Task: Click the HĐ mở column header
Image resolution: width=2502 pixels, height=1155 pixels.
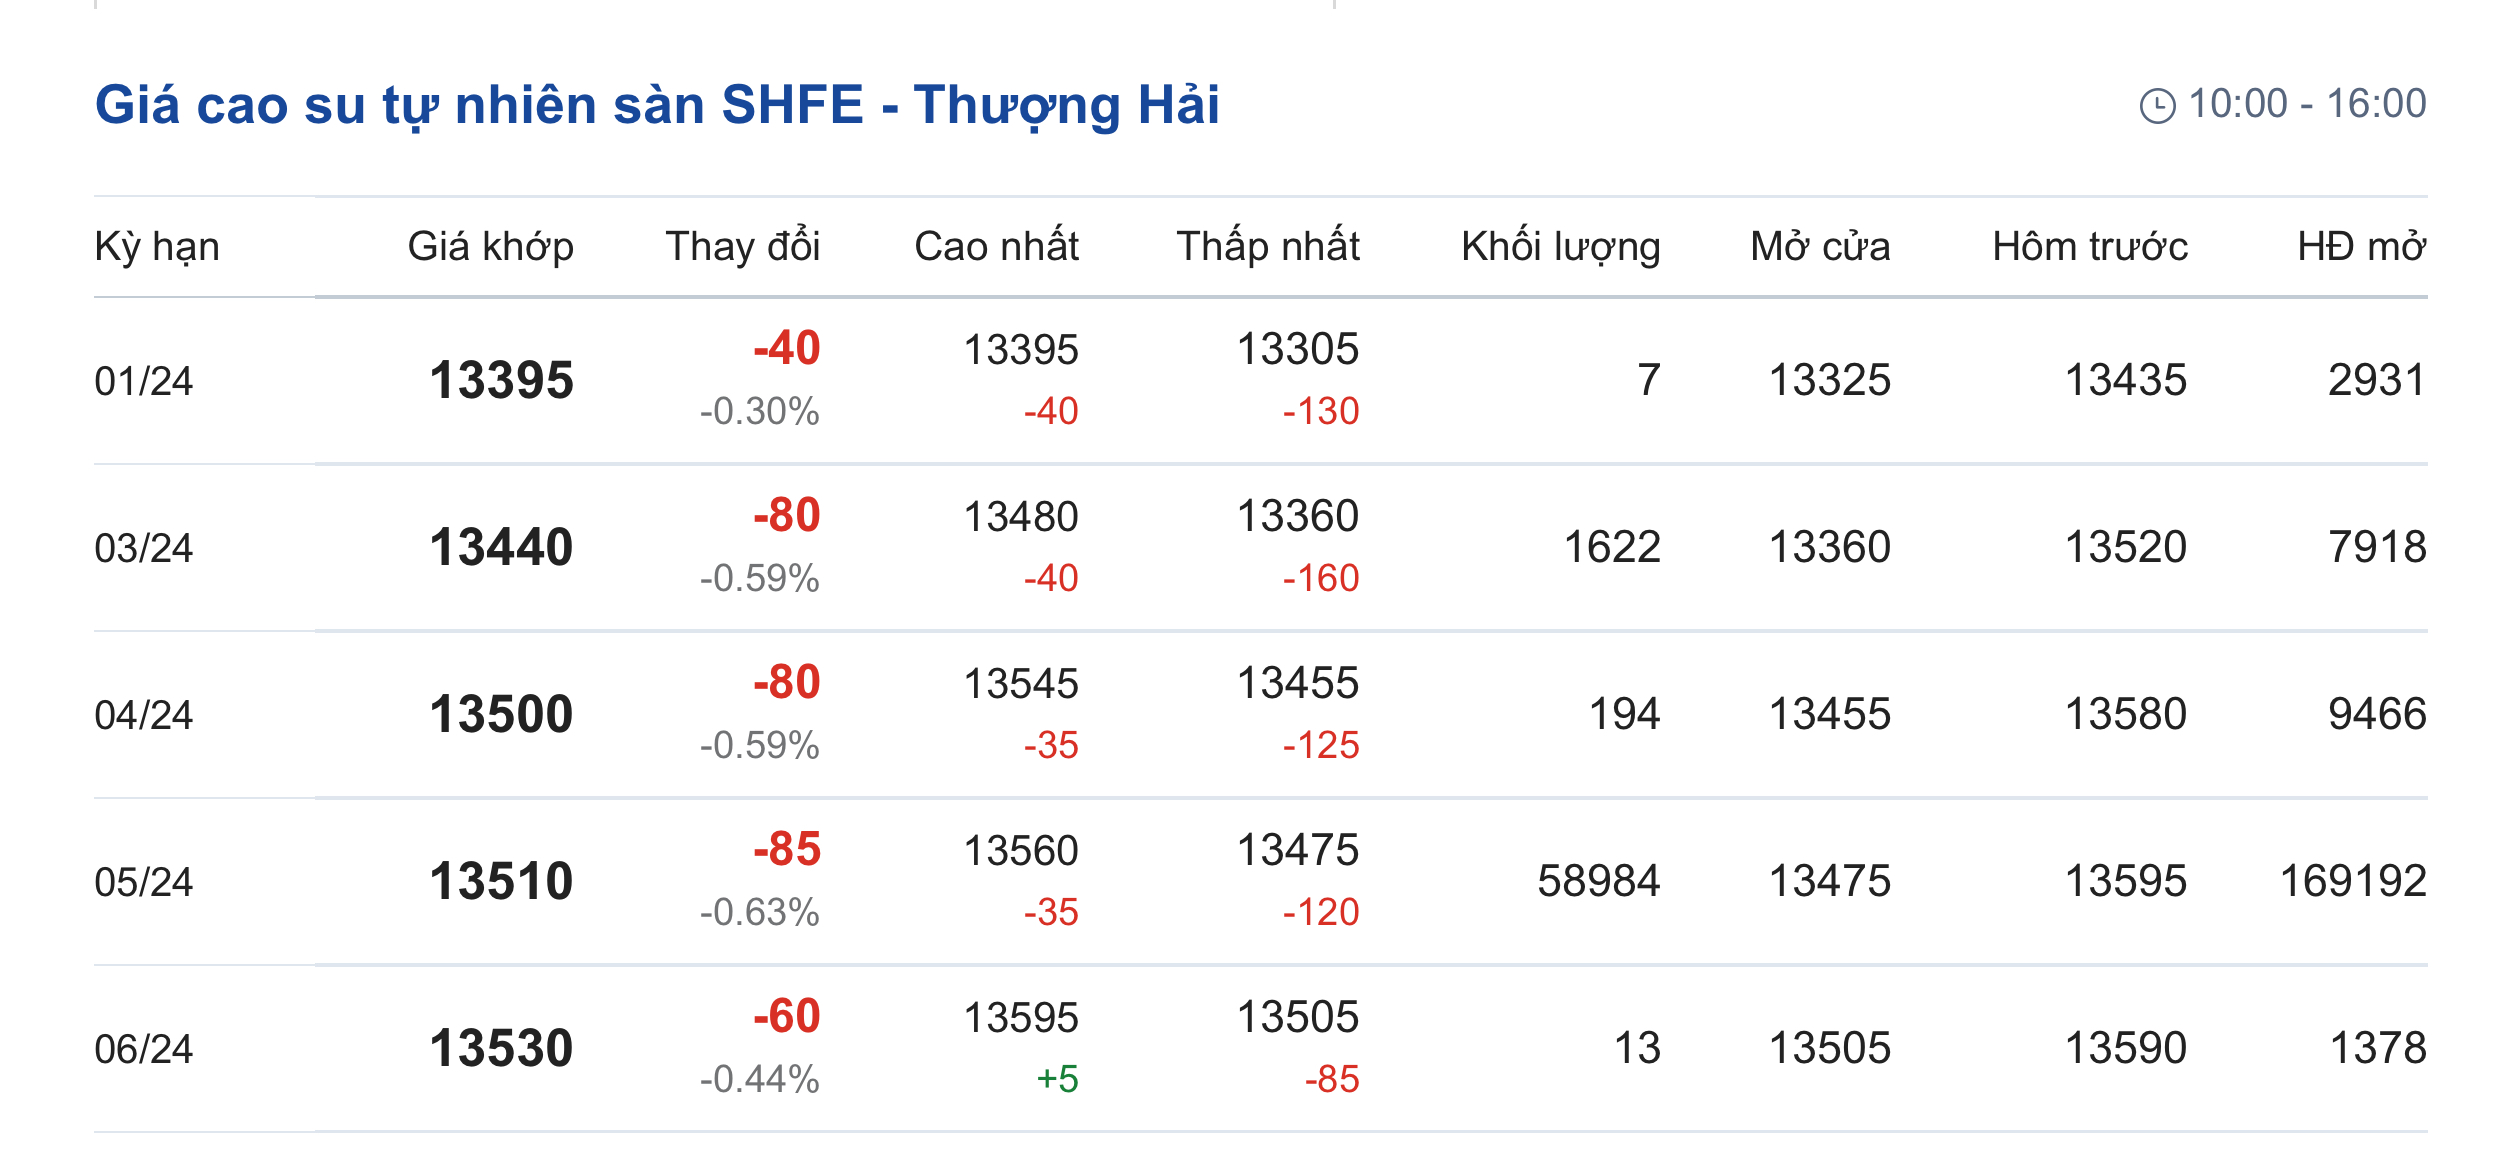Action: coord(2361,247)
